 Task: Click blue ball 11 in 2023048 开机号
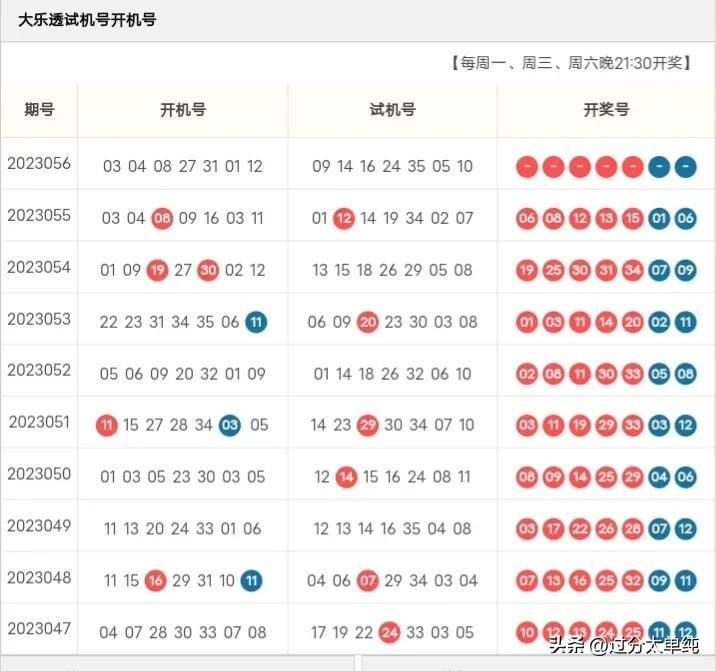(252, 581)
